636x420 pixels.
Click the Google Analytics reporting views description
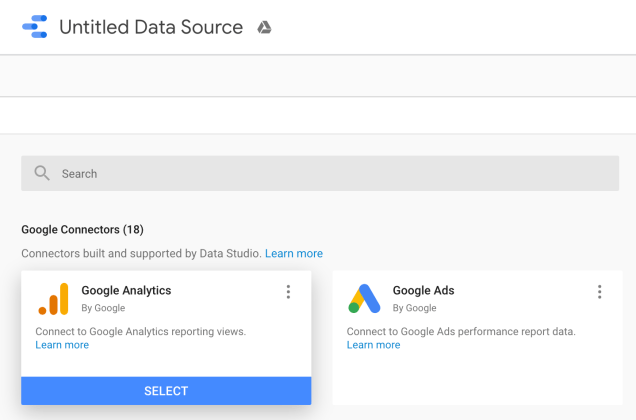click(140, 332)
